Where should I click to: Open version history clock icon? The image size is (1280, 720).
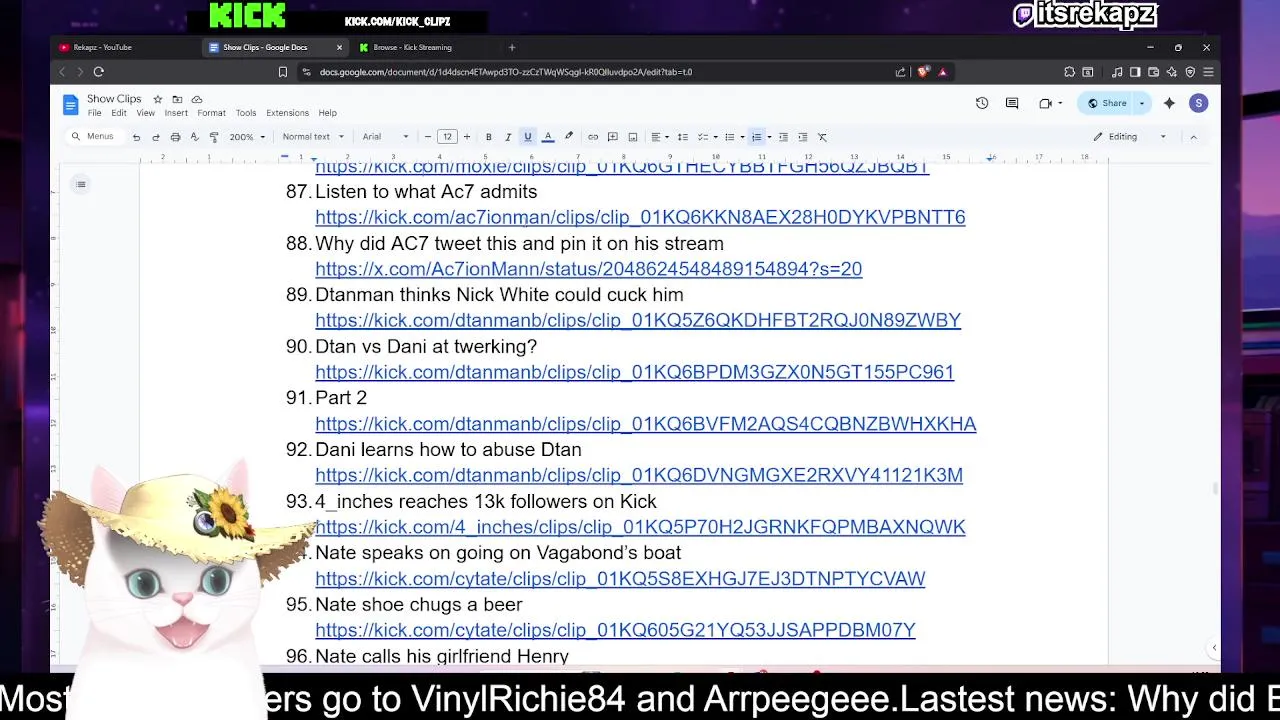point(982,103)
